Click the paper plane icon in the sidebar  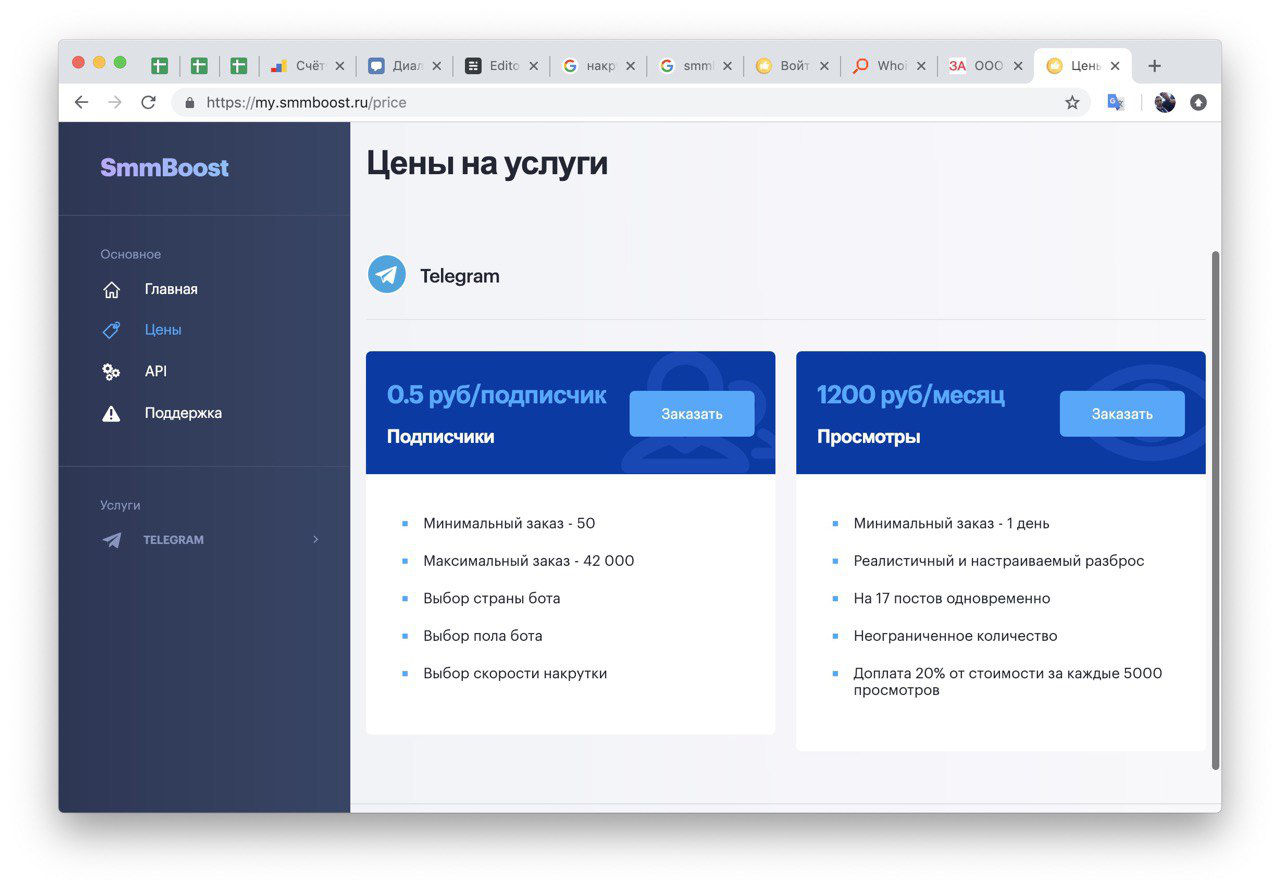[112, 540]
